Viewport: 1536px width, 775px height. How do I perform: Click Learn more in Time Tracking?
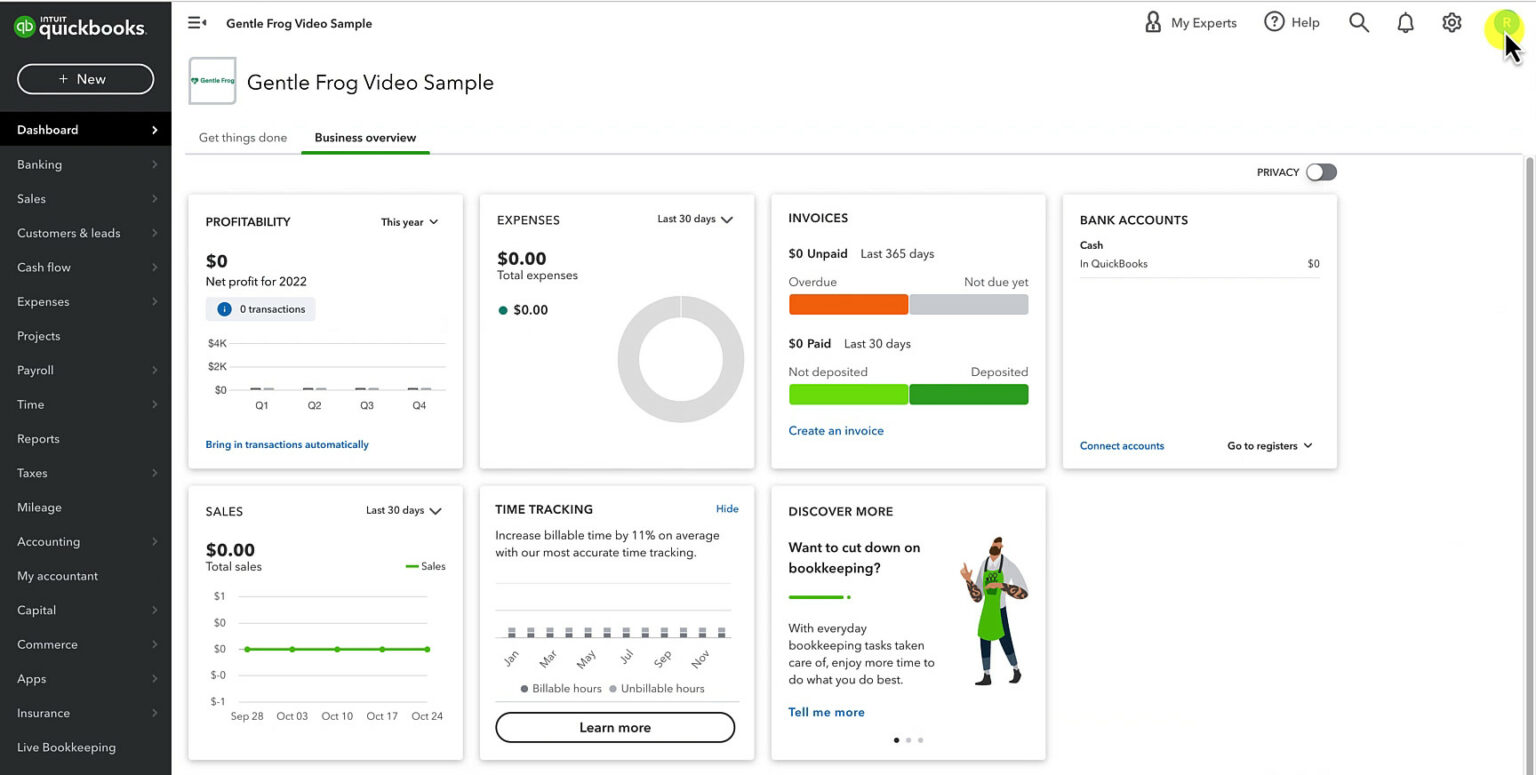coord(615,727)
